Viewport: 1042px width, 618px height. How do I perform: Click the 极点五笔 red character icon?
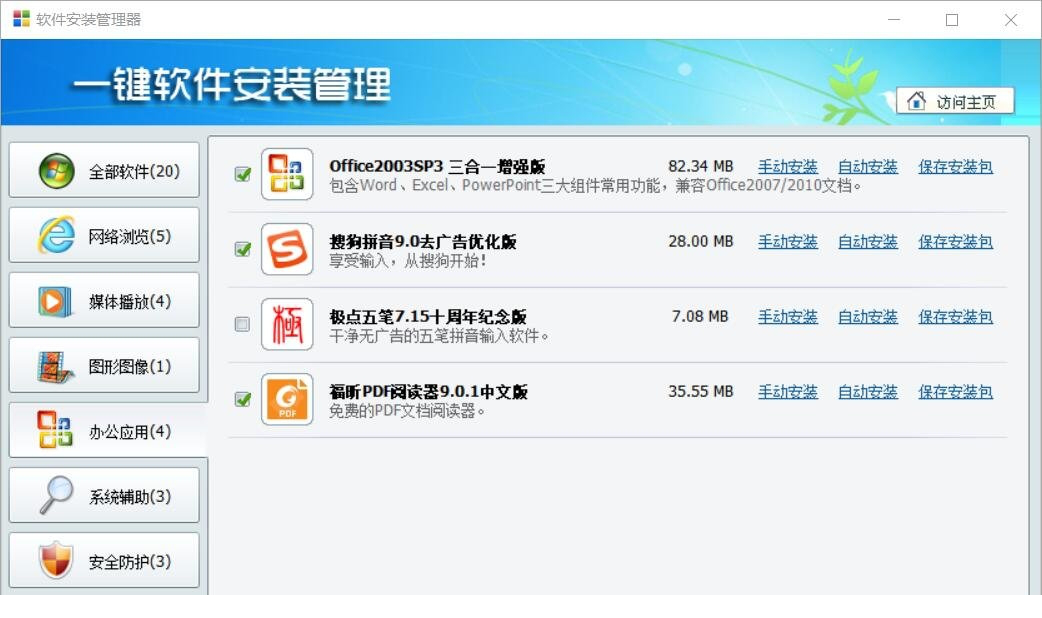coord(287,324)
